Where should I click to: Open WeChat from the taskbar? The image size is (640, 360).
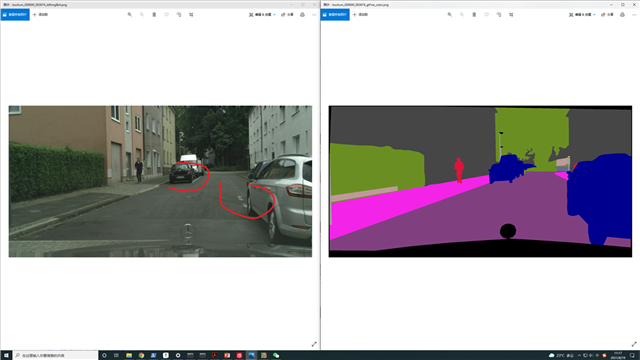[276, 356]
